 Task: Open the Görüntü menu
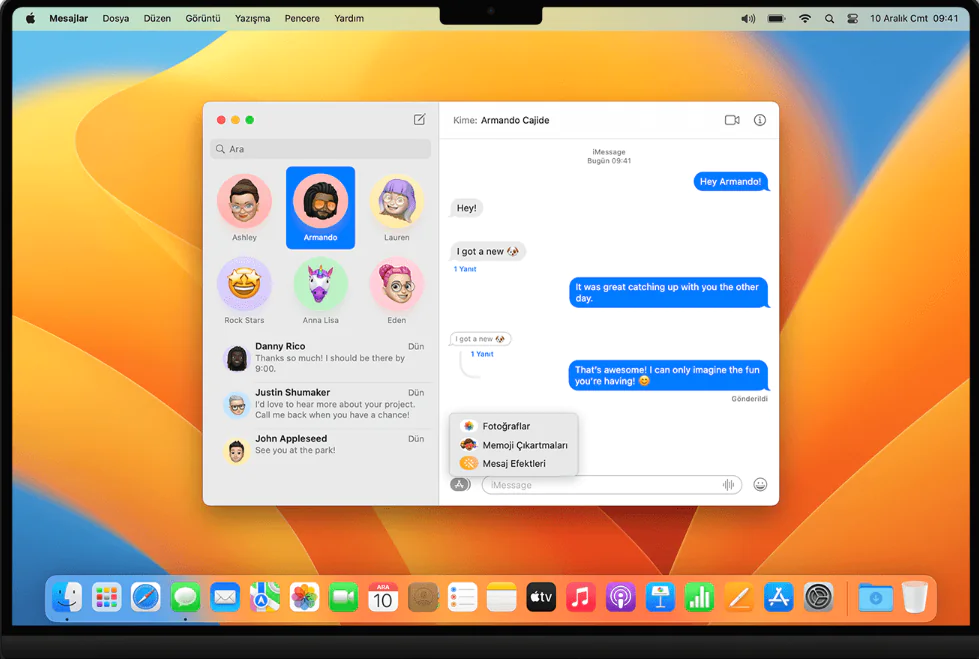click(x=203, y=18)
